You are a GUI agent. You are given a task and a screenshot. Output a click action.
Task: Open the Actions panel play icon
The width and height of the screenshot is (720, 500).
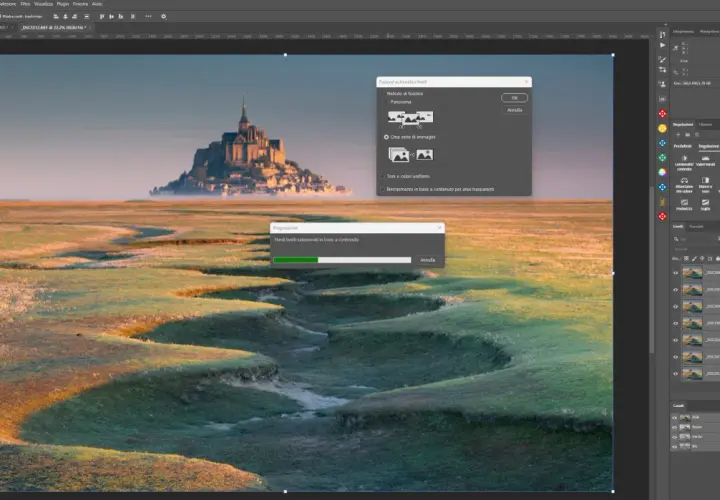662,45
